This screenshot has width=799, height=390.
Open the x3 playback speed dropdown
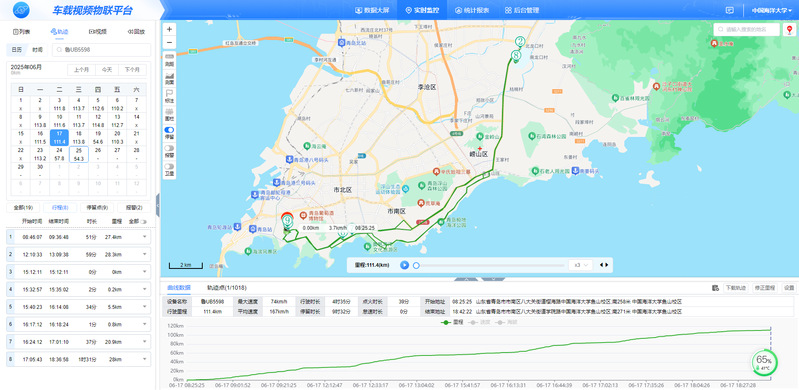(x=580, y=265)
